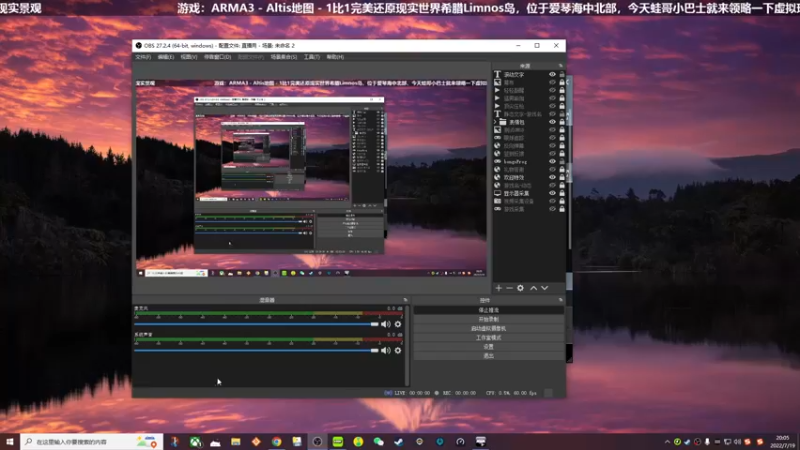
Task: Click the microphone icon in system tray
Action: [707, 442]
